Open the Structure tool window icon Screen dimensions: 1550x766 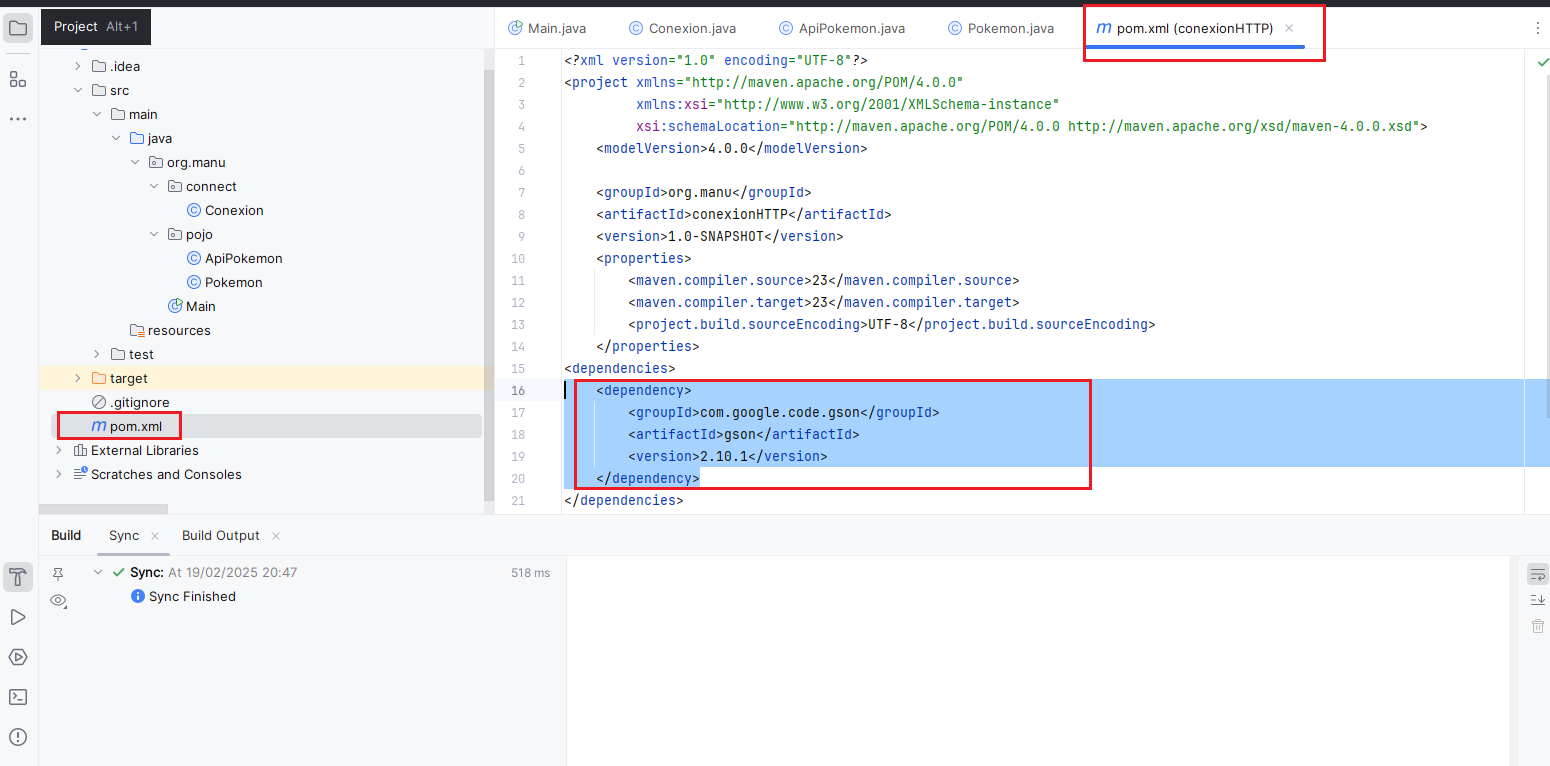point(18,79)
